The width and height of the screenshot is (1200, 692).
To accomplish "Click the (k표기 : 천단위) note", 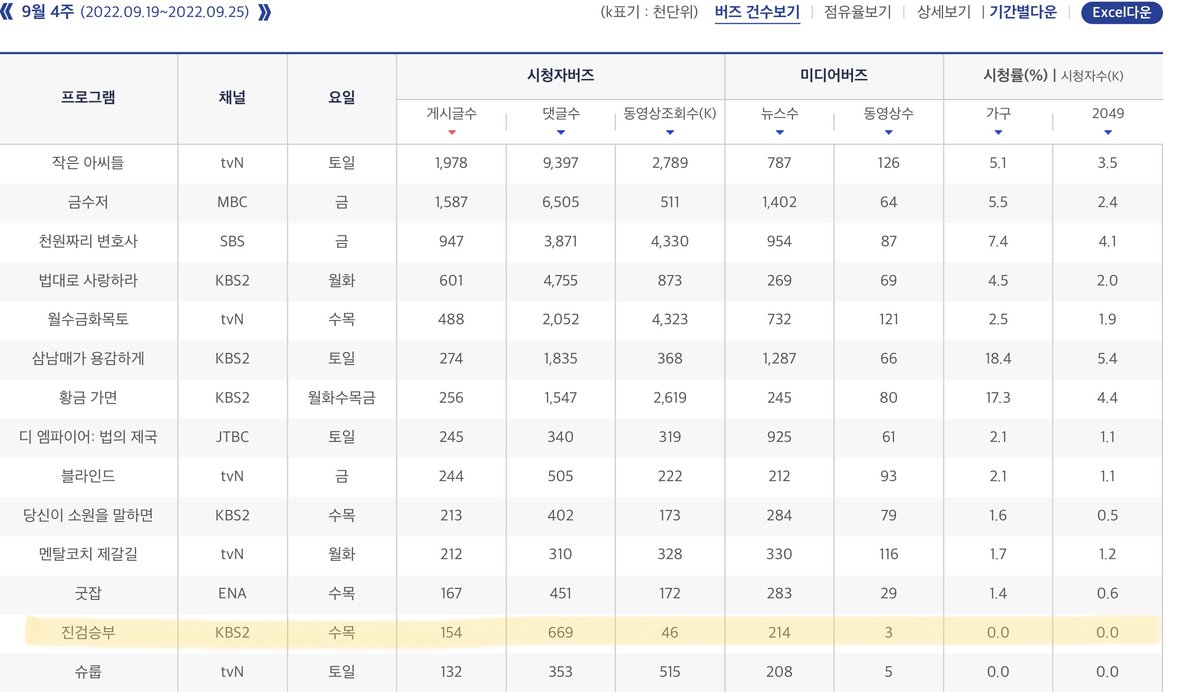I will click(649, 13).
